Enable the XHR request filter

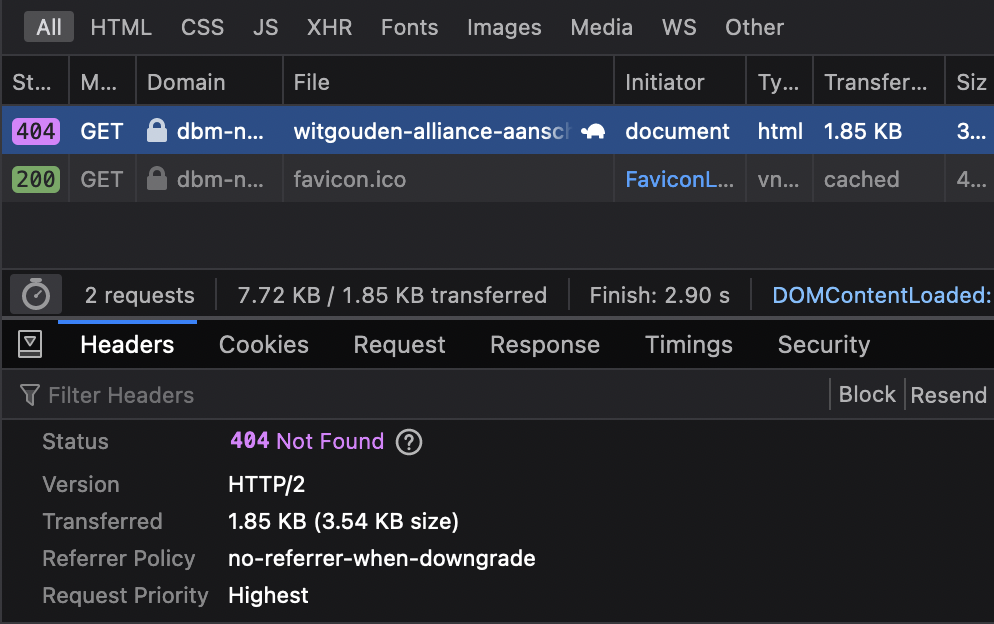pos(329,27)
